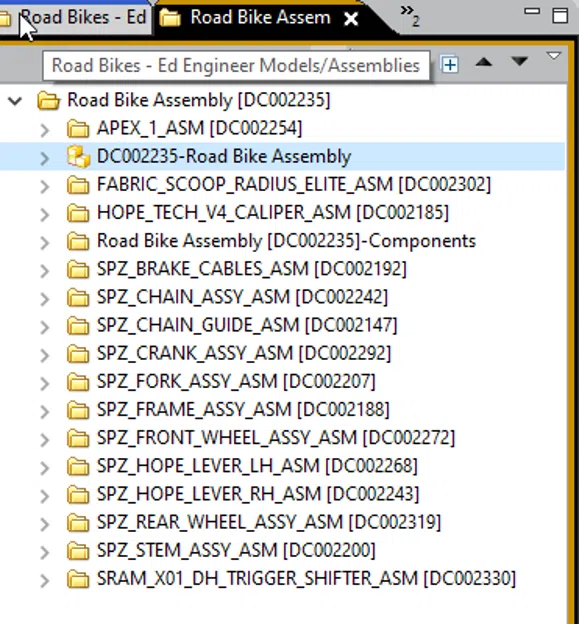This screenshot has width=579, height=625.
Task: Click the SPZ_CHAIN_GUIDE_ASM folder icon
Action: [x=78, y=326]
